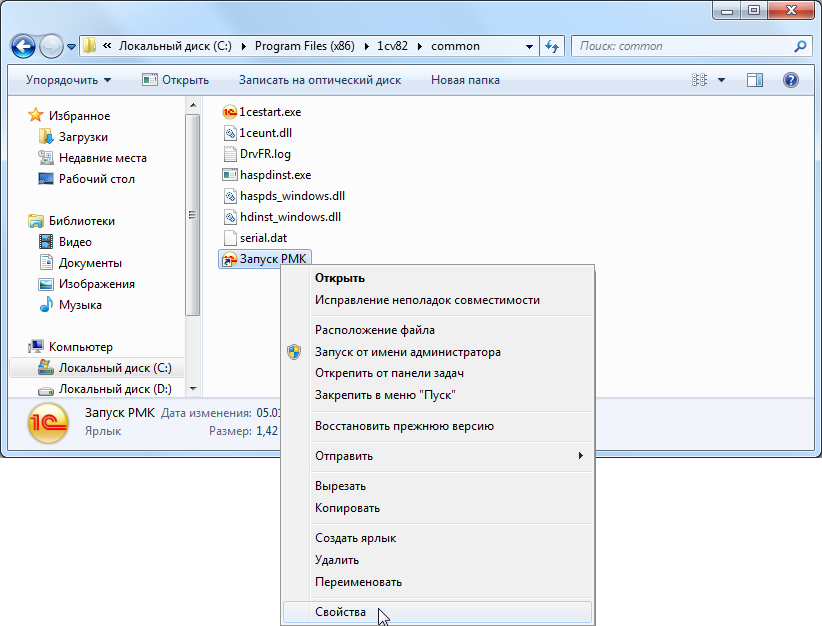
Task: Open address bar history dropdown
Action: 528,46
